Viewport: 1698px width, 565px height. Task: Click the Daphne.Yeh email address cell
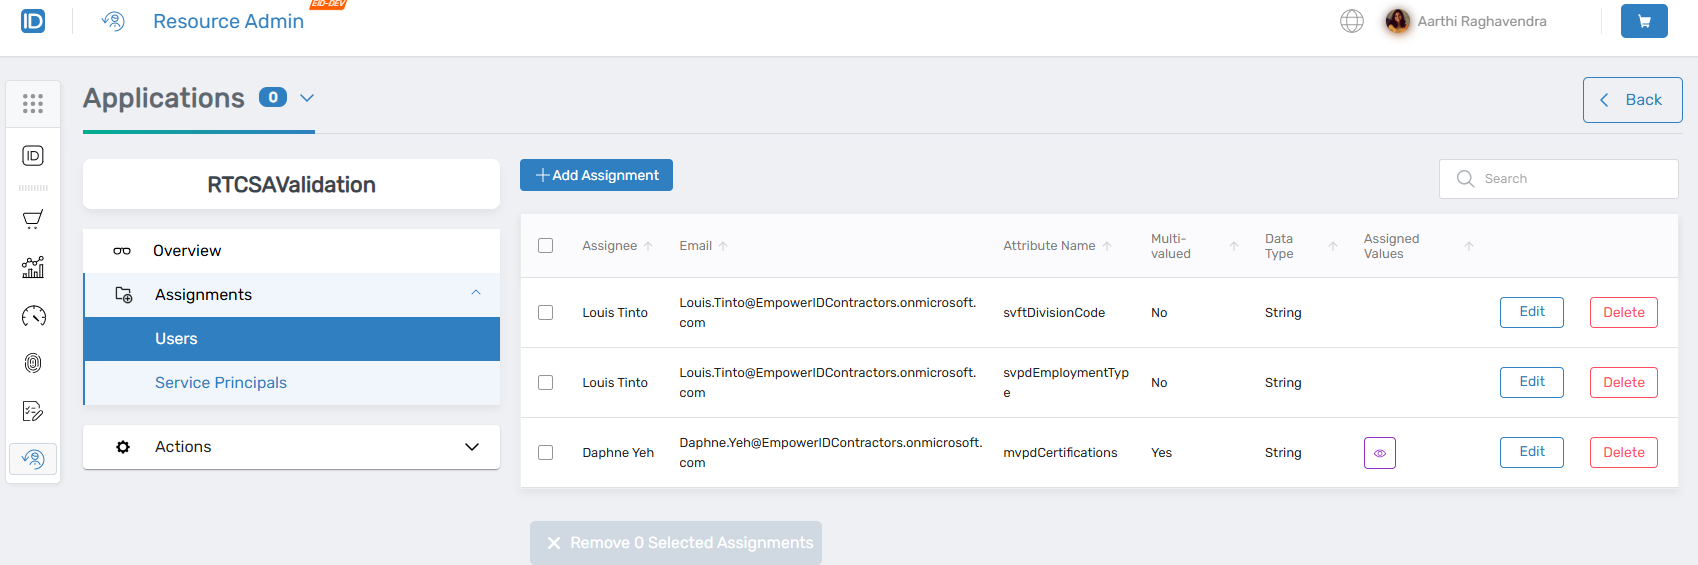(x=831, y=453)
